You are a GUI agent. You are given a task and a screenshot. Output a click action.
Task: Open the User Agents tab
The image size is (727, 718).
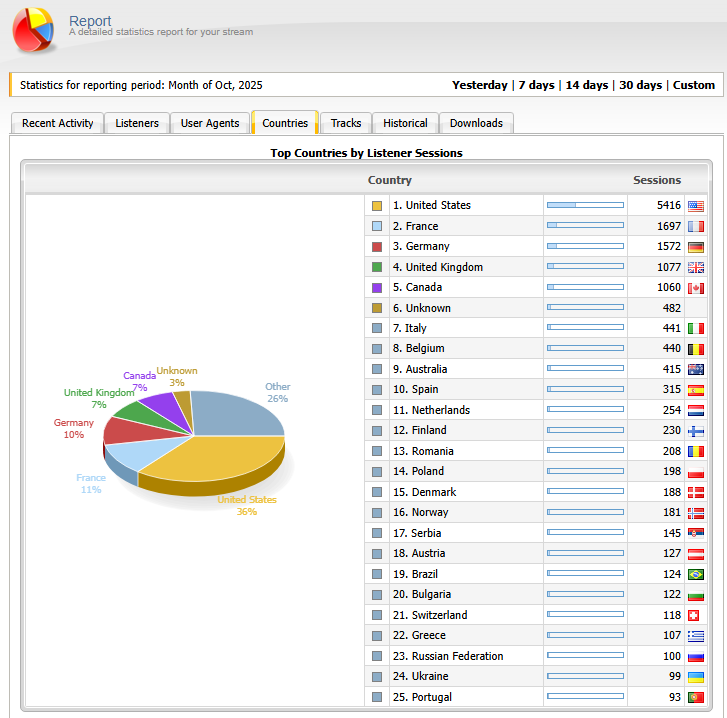(210, 123)
